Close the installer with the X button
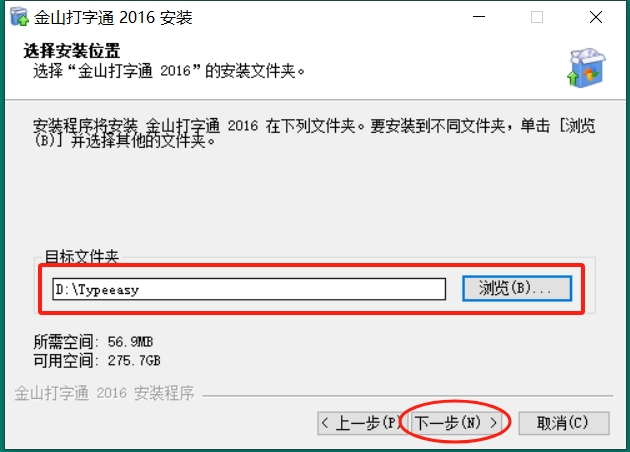The image size is (630, 452). pos(595,17)
